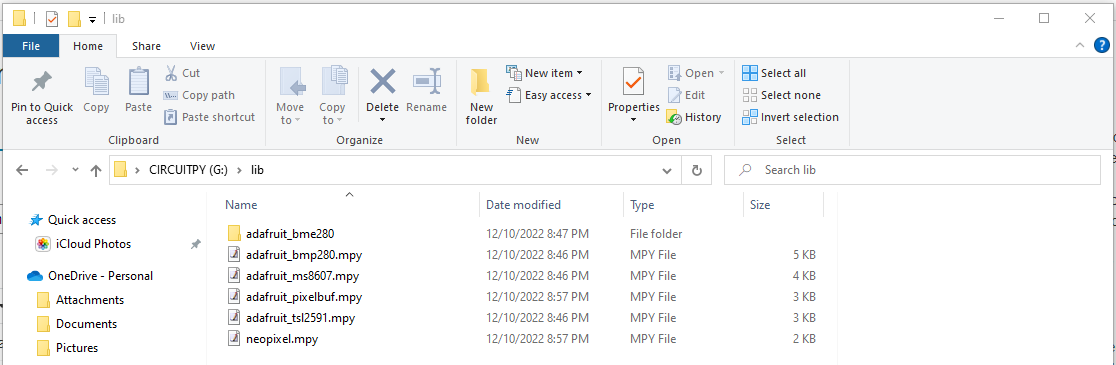The image size is (1116, 365).
Task: Go Up one folder level
Action: pos(96,171)
